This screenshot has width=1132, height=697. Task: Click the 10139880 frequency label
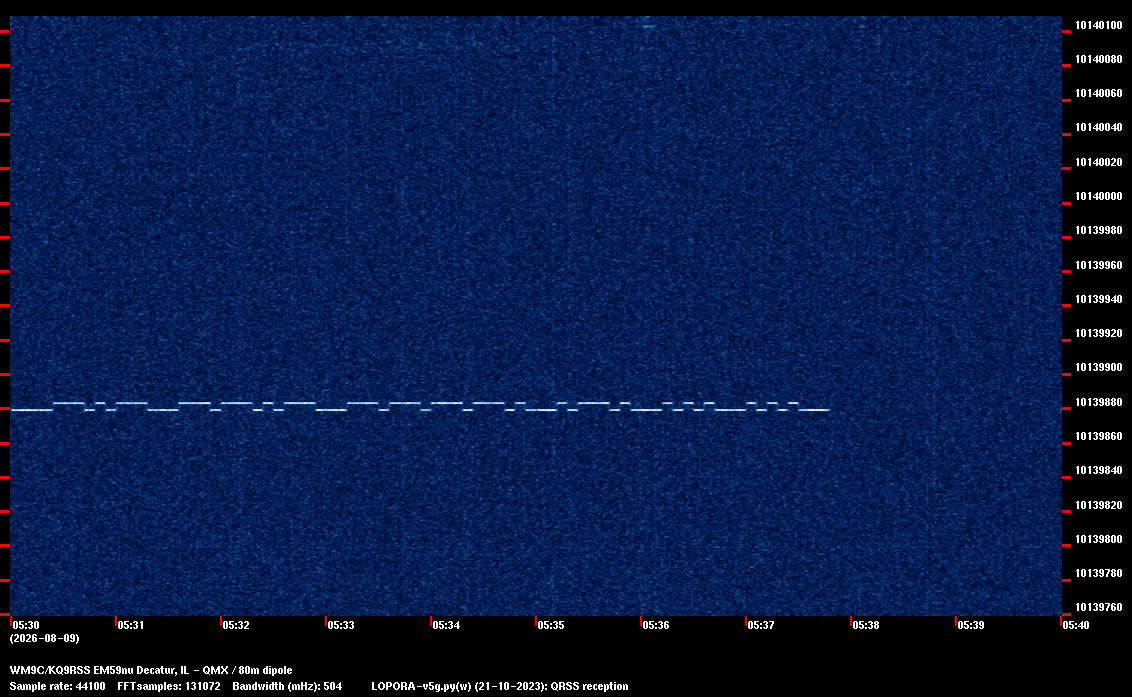pyautogui.click(x=1098, y=402)
